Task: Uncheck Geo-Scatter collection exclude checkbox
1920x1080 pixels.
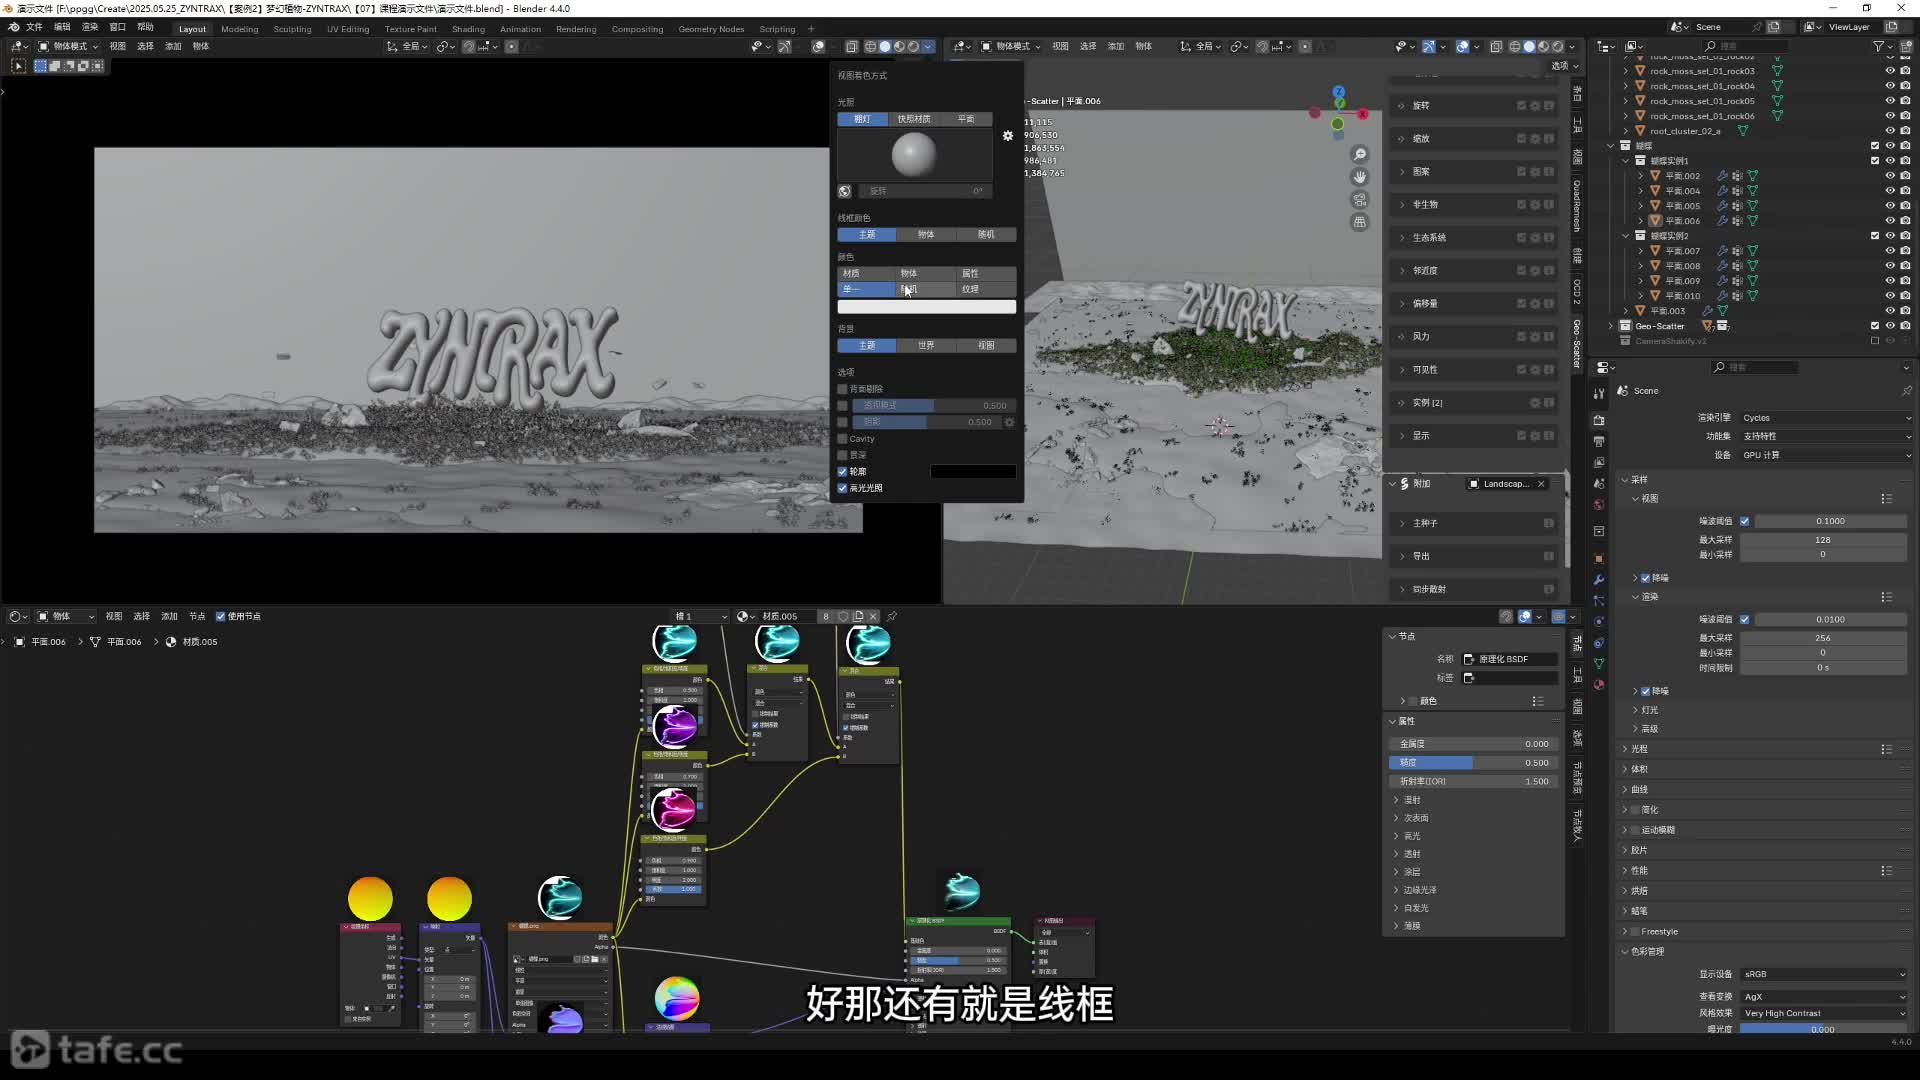Action: (x=1875, y=326)
